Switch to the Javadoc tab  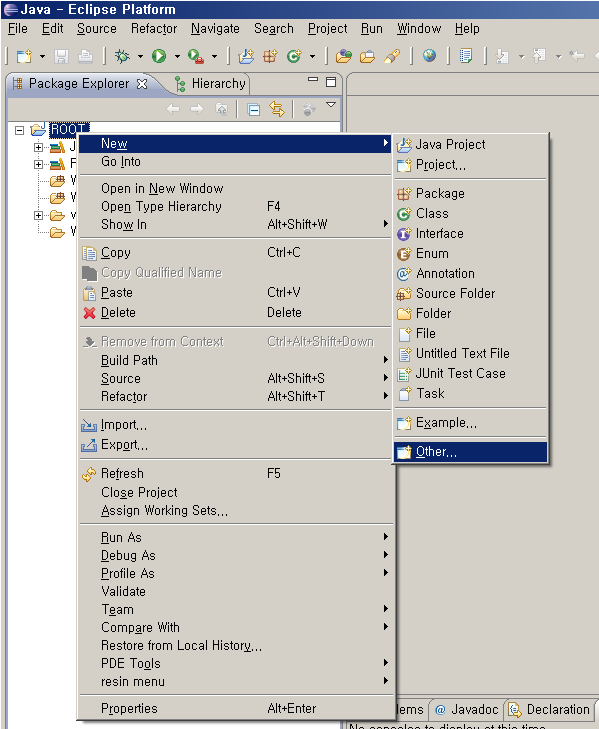pyautogui.click(x=466, y=709)
